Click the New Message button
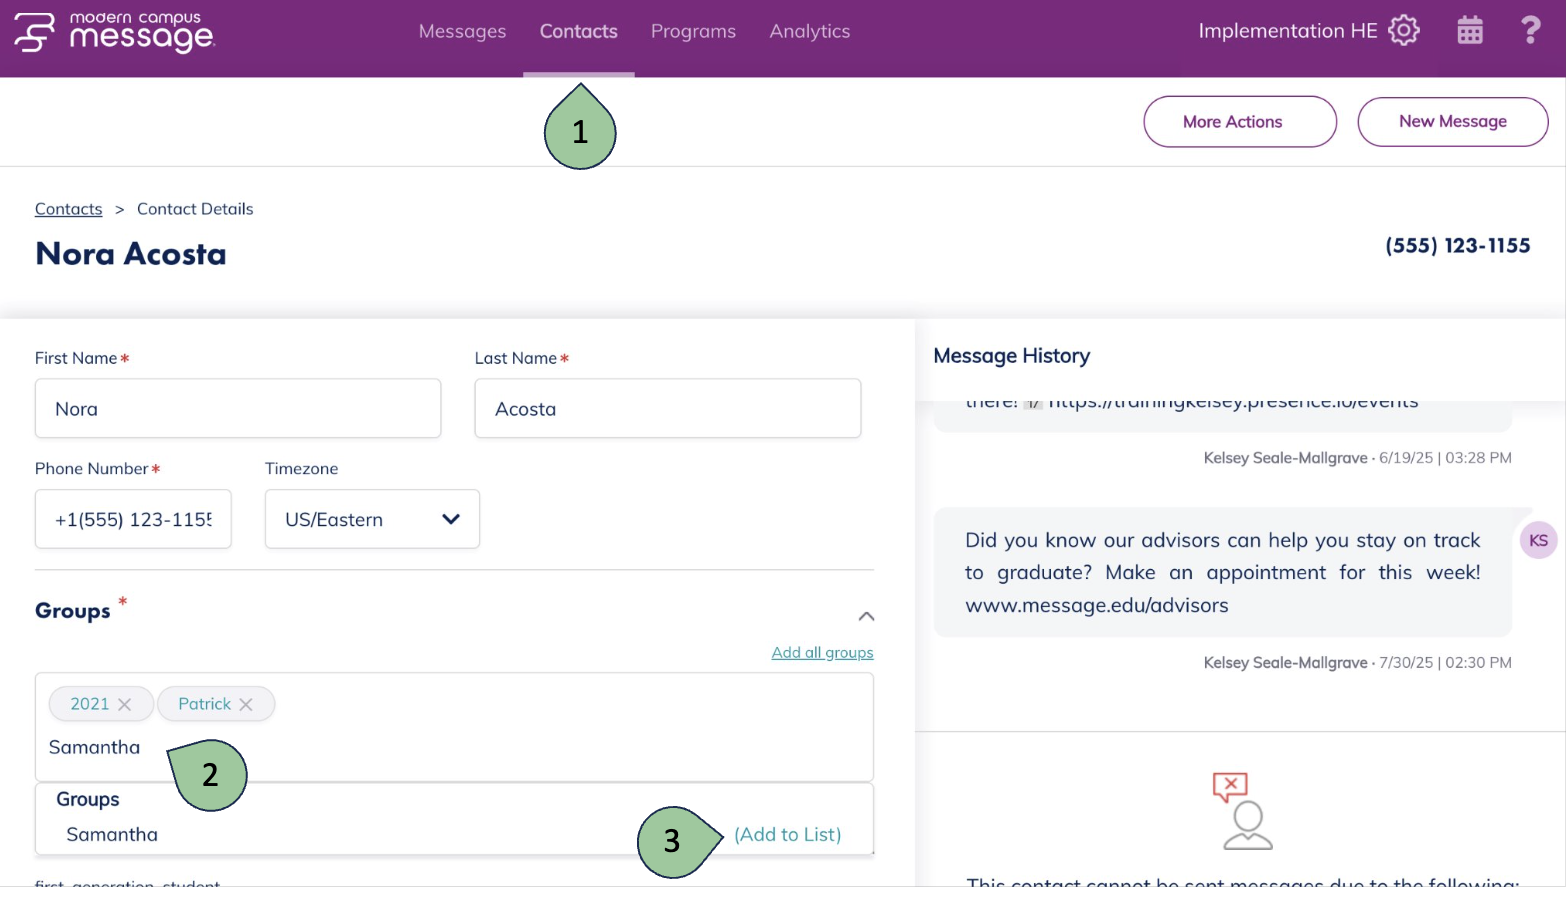Image resolution: width=1566 pixels, height=900 pixels. click(x=1452, y=122)
